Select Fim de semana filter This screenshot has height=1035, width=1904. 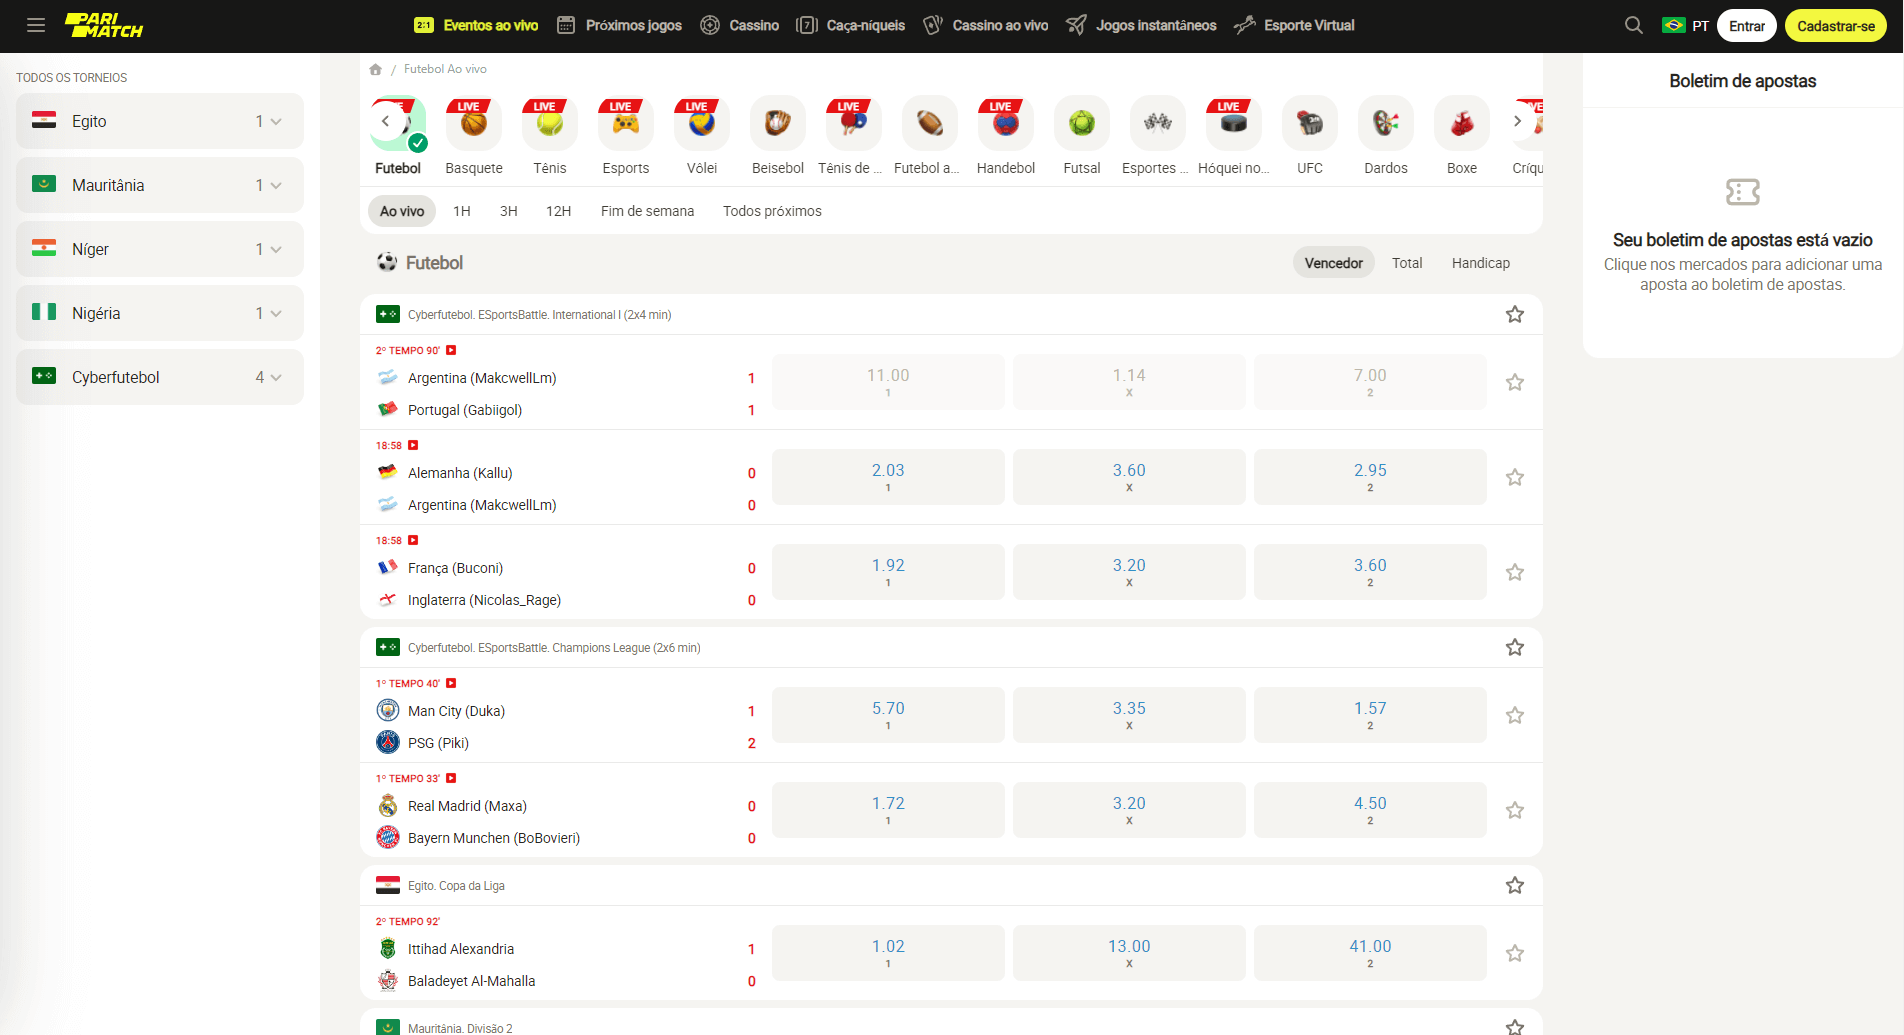[647, 211]
